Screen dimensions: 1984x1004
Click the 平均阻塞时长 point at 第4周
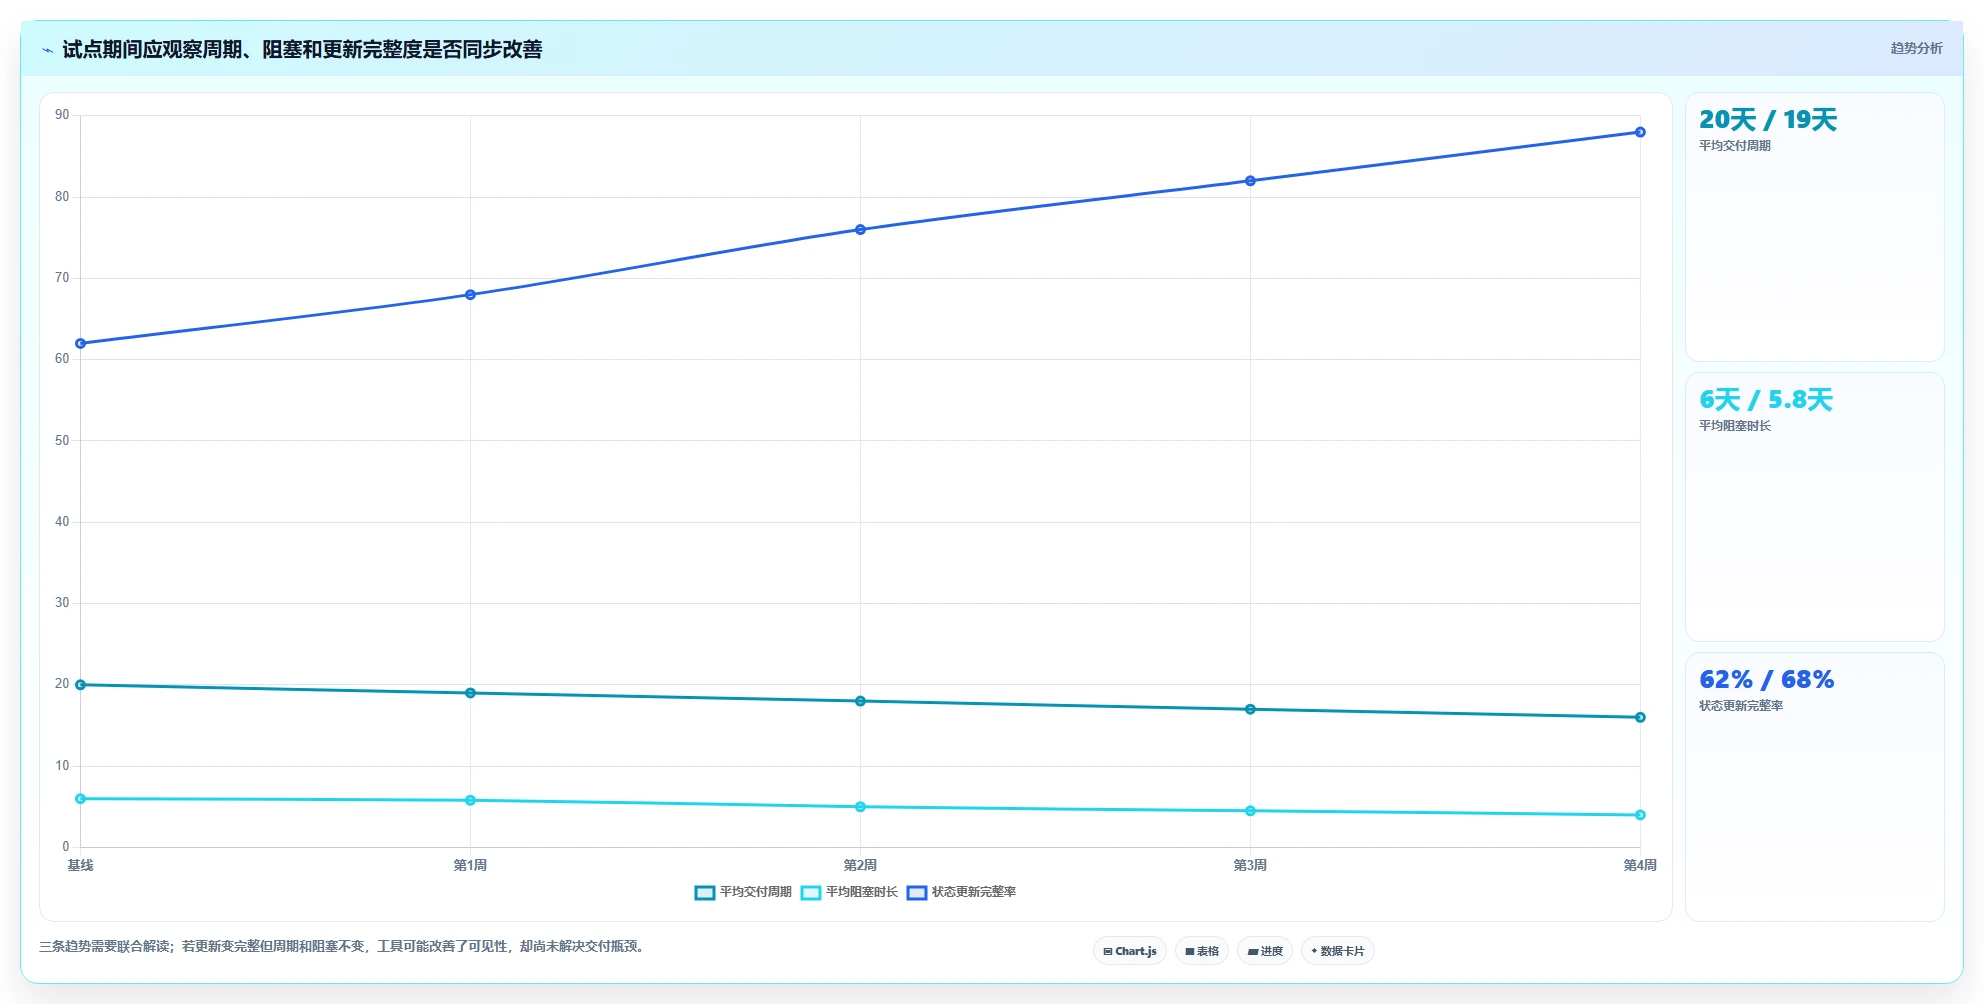click(1640, 815)
